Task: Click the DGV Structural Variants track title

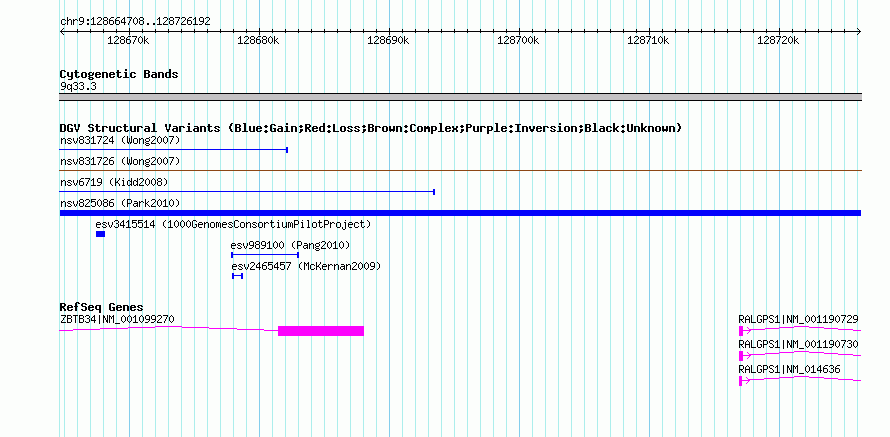Action: pyautogui.click(x=371, y=128)
